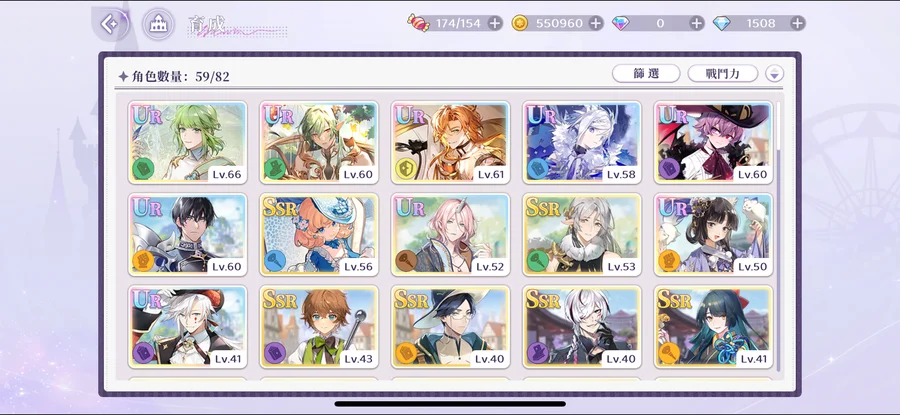900x415 pixels.
Task: Add candy stamina with plus button
Action: coord(495,23)
